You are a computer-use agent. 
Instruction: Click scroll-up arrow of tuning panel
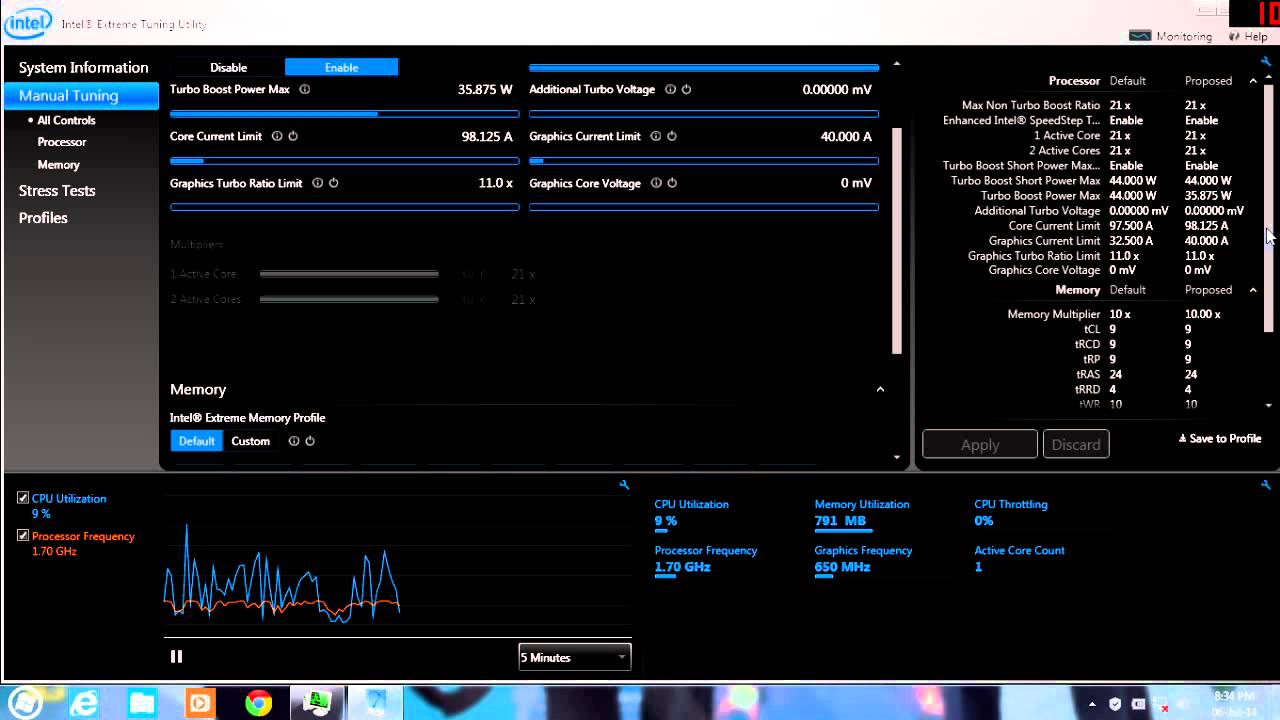click(x=896, y=64)
